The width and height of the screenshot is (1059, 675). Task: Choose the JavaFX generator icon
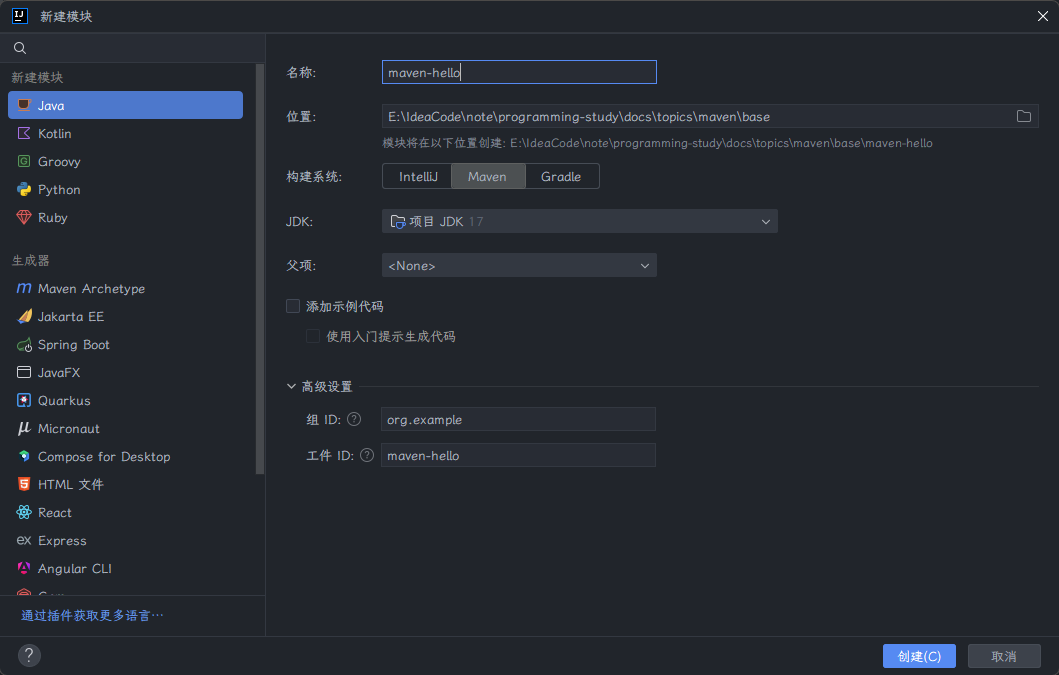click(24, 372)
